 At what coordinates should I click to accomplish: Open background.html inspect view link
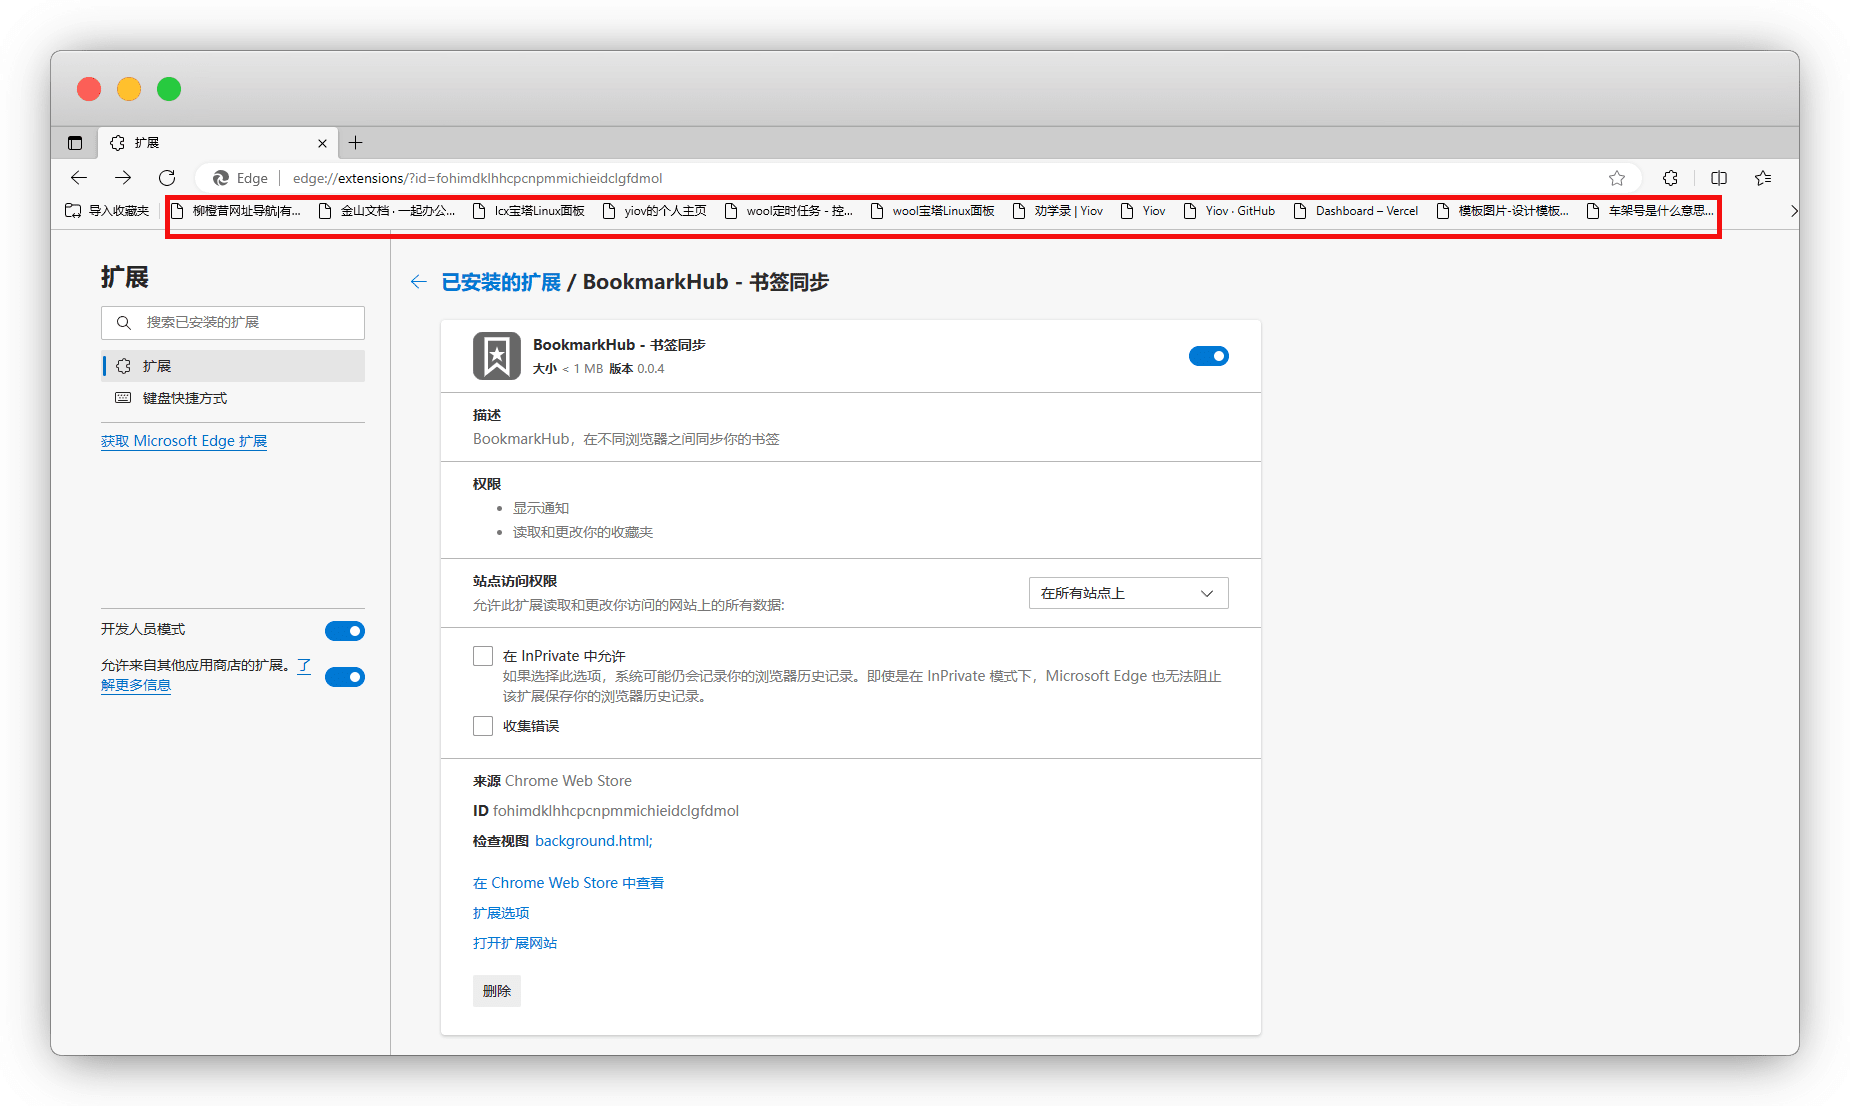click(593, 841)
